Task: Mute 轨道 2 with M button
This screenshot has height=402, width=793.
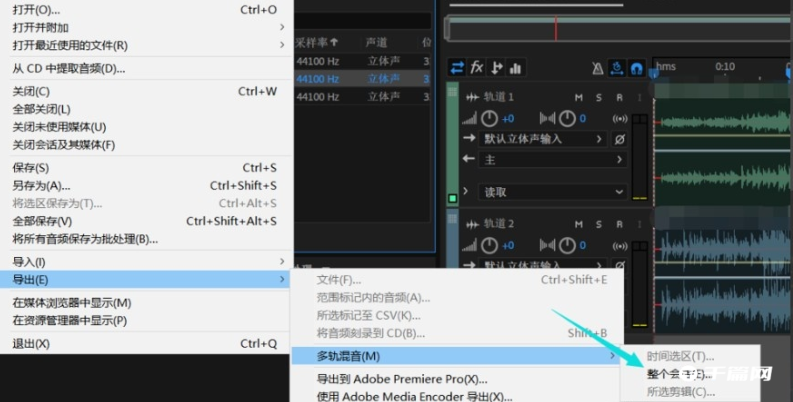Action: pos(579,225)
